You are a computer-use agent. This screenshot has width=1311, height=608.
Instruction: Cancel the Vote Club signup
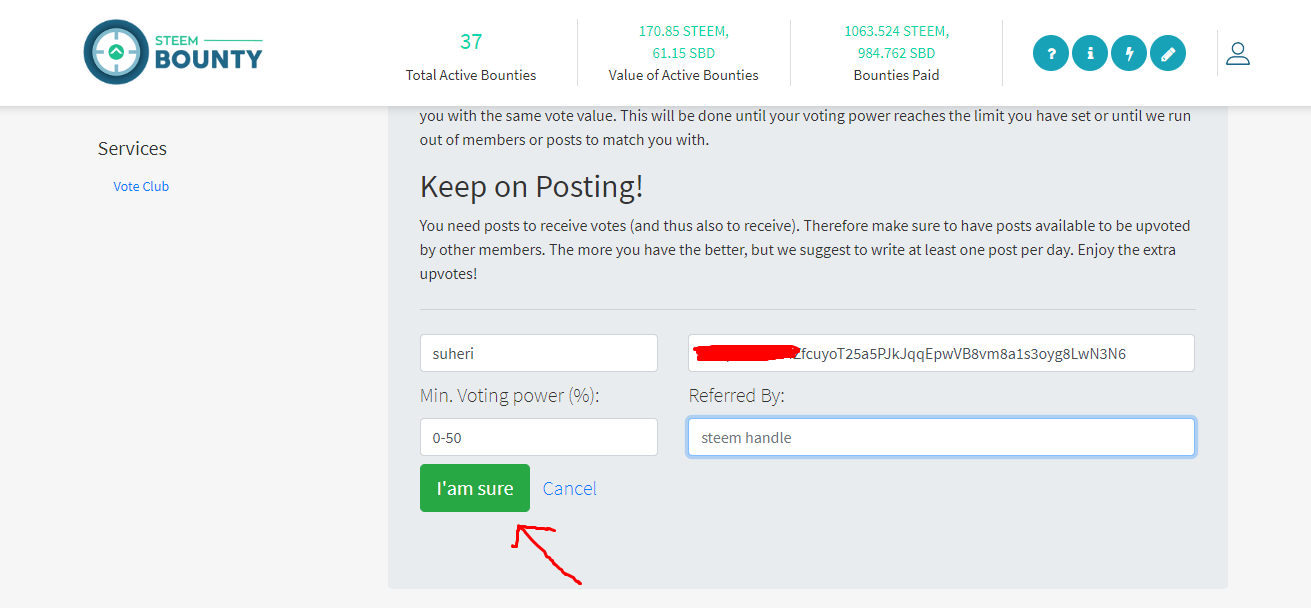tap(570, 488)
